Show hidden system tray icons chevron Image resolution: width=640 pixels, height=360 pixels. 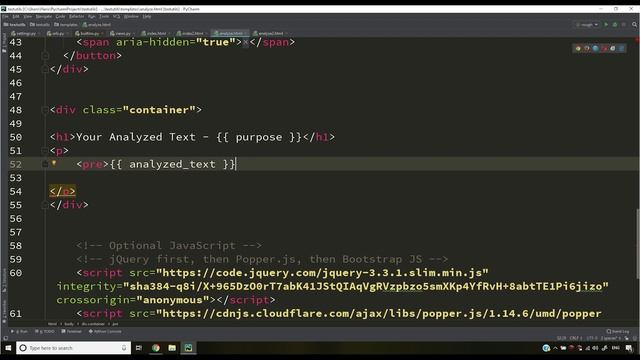(x=555, y=348)
